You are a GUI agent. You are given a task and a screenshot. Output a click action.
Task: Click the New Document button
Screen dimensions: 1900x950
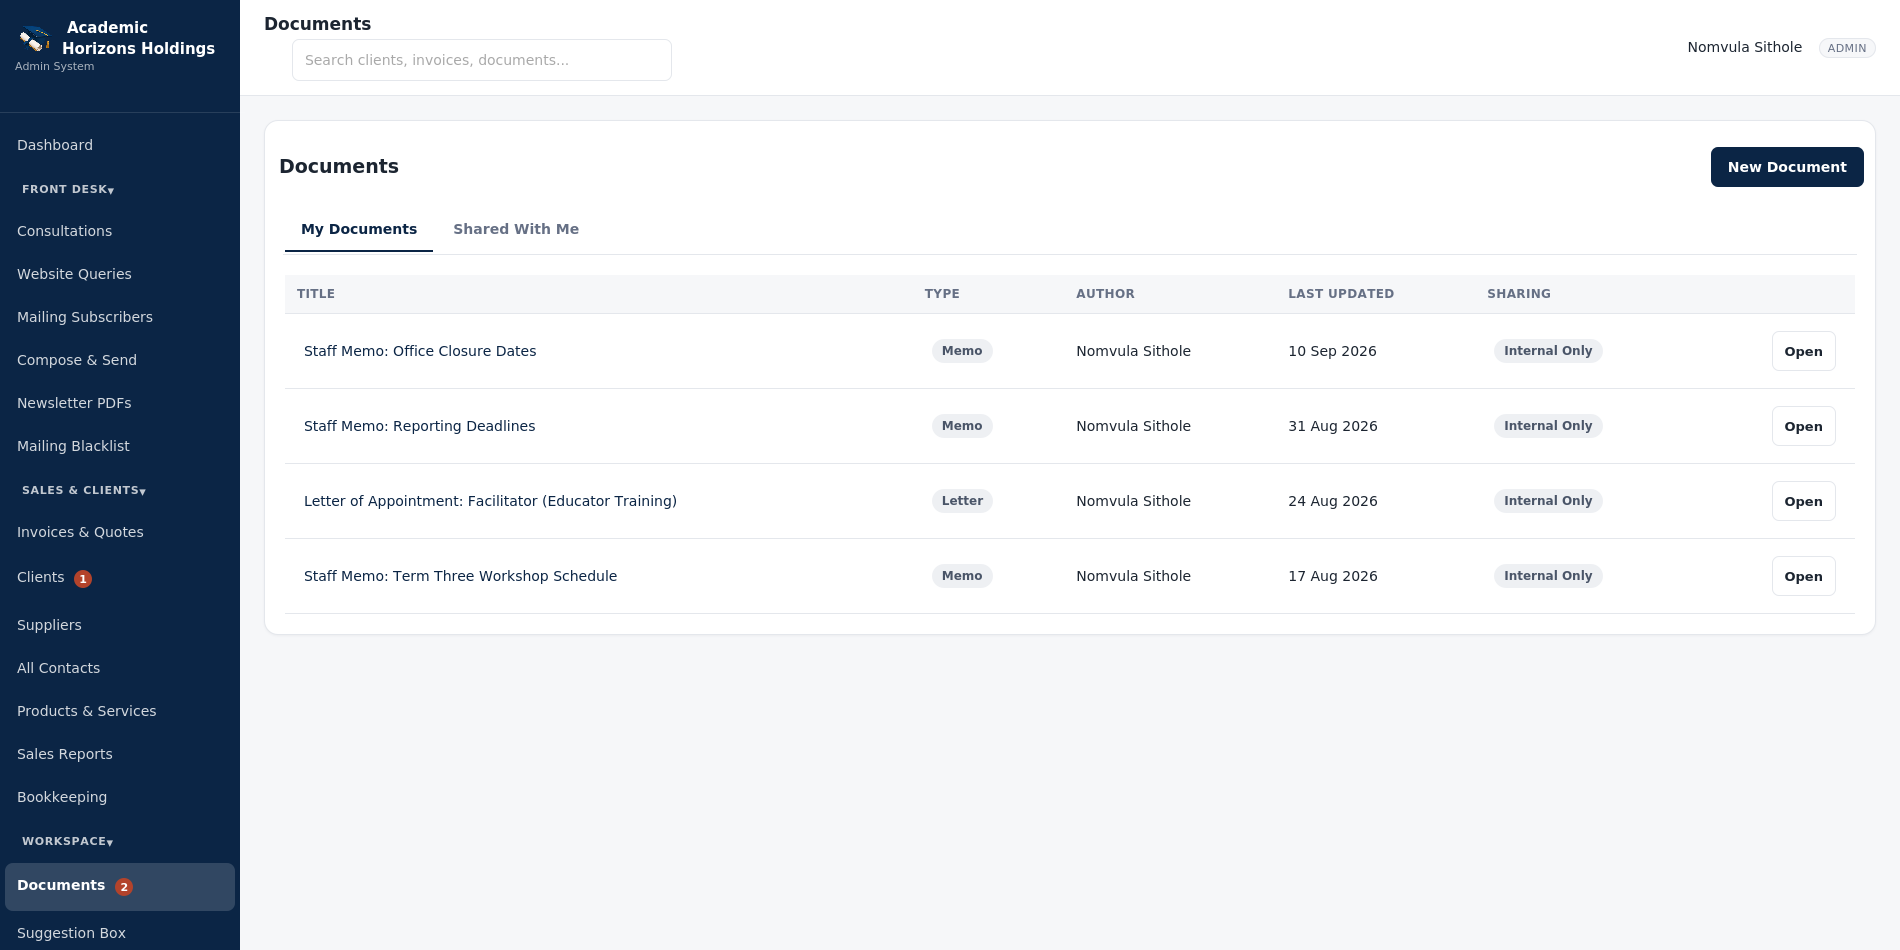coord(1787,167)
